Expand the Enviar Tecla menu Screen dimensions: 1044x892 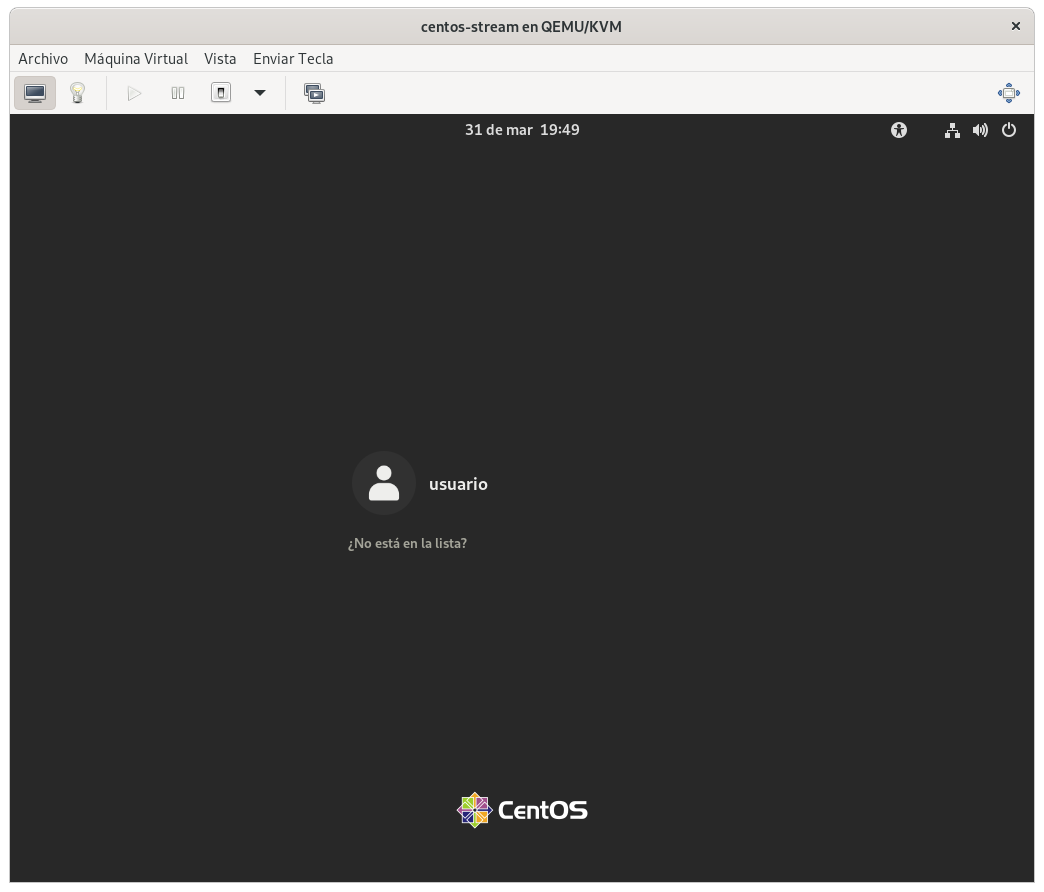[293, 59]
